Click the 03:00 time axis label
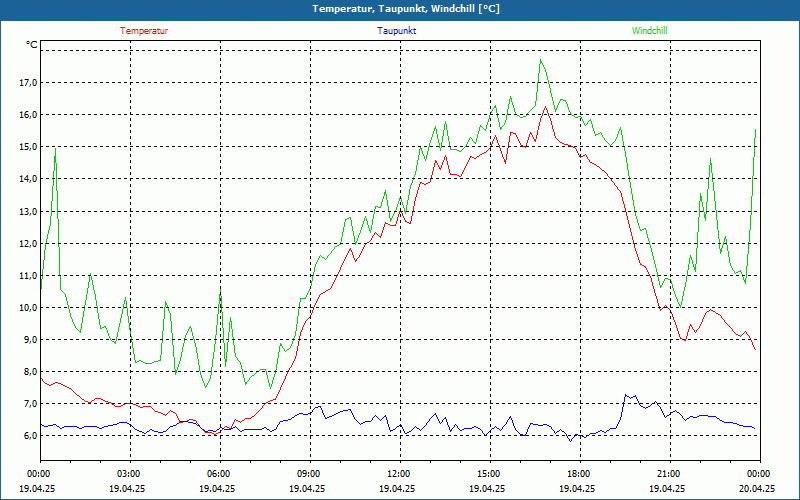 coord(130,474)
